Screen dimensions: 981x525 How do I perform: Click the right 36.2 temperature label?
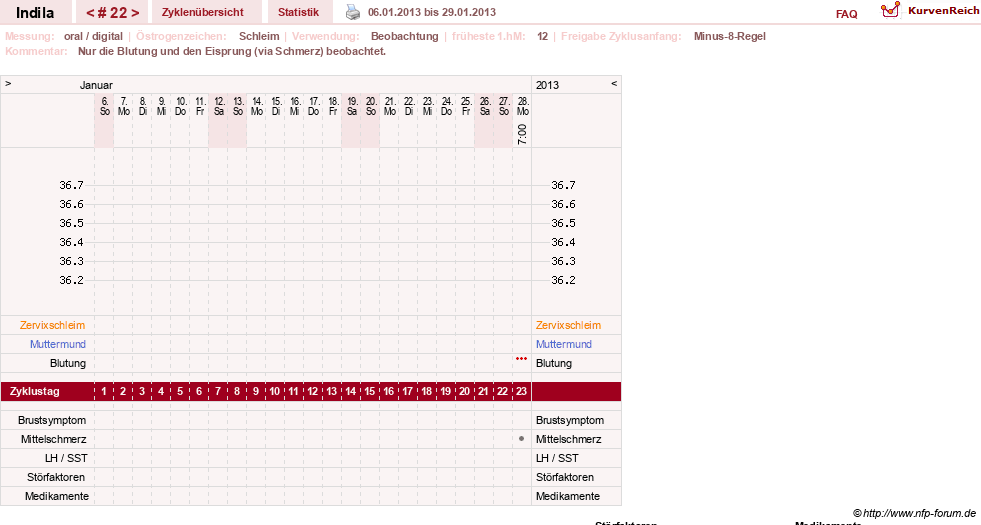[x=563, y=280]
